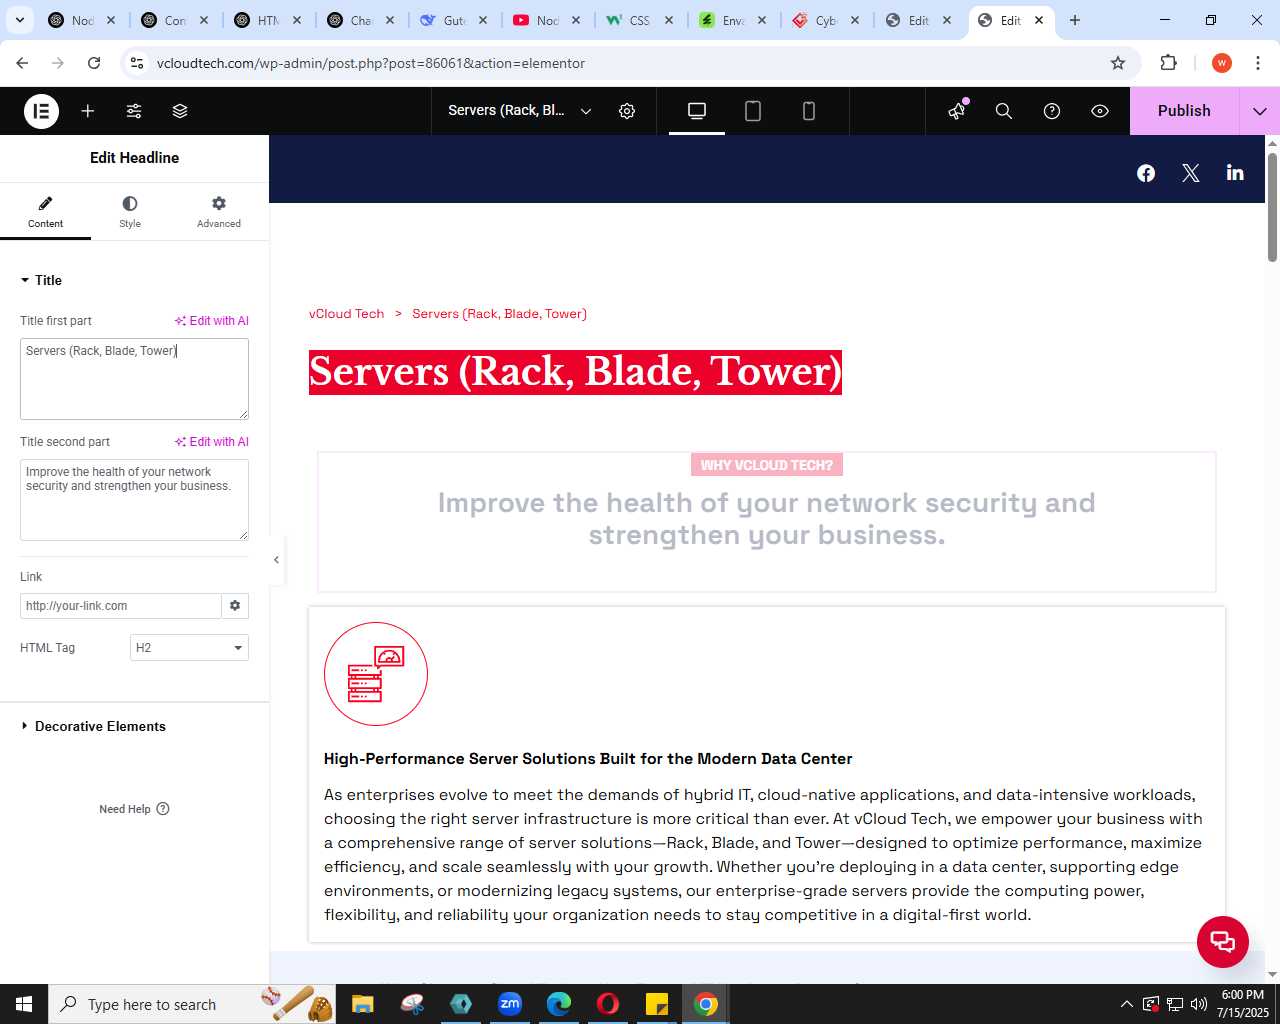Screen dimensions: 1280x1024
Task: Open the Elementor logo menu
Action: click(x=41, y=111)
